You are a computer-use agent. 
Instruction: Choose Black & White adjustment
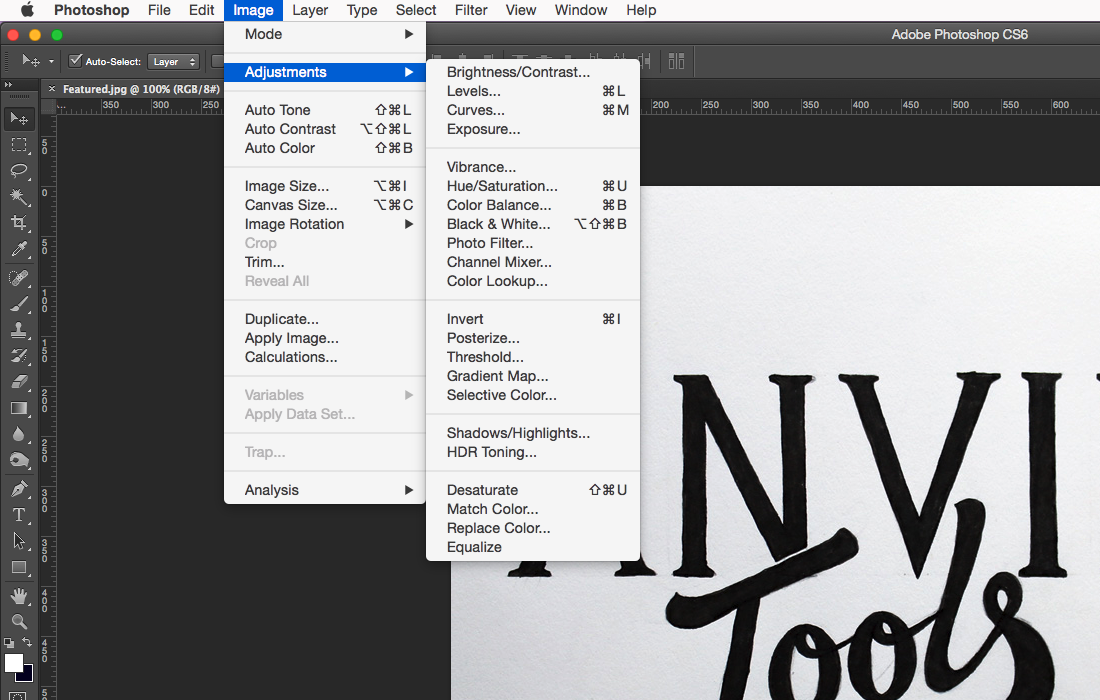pos(533,224)
